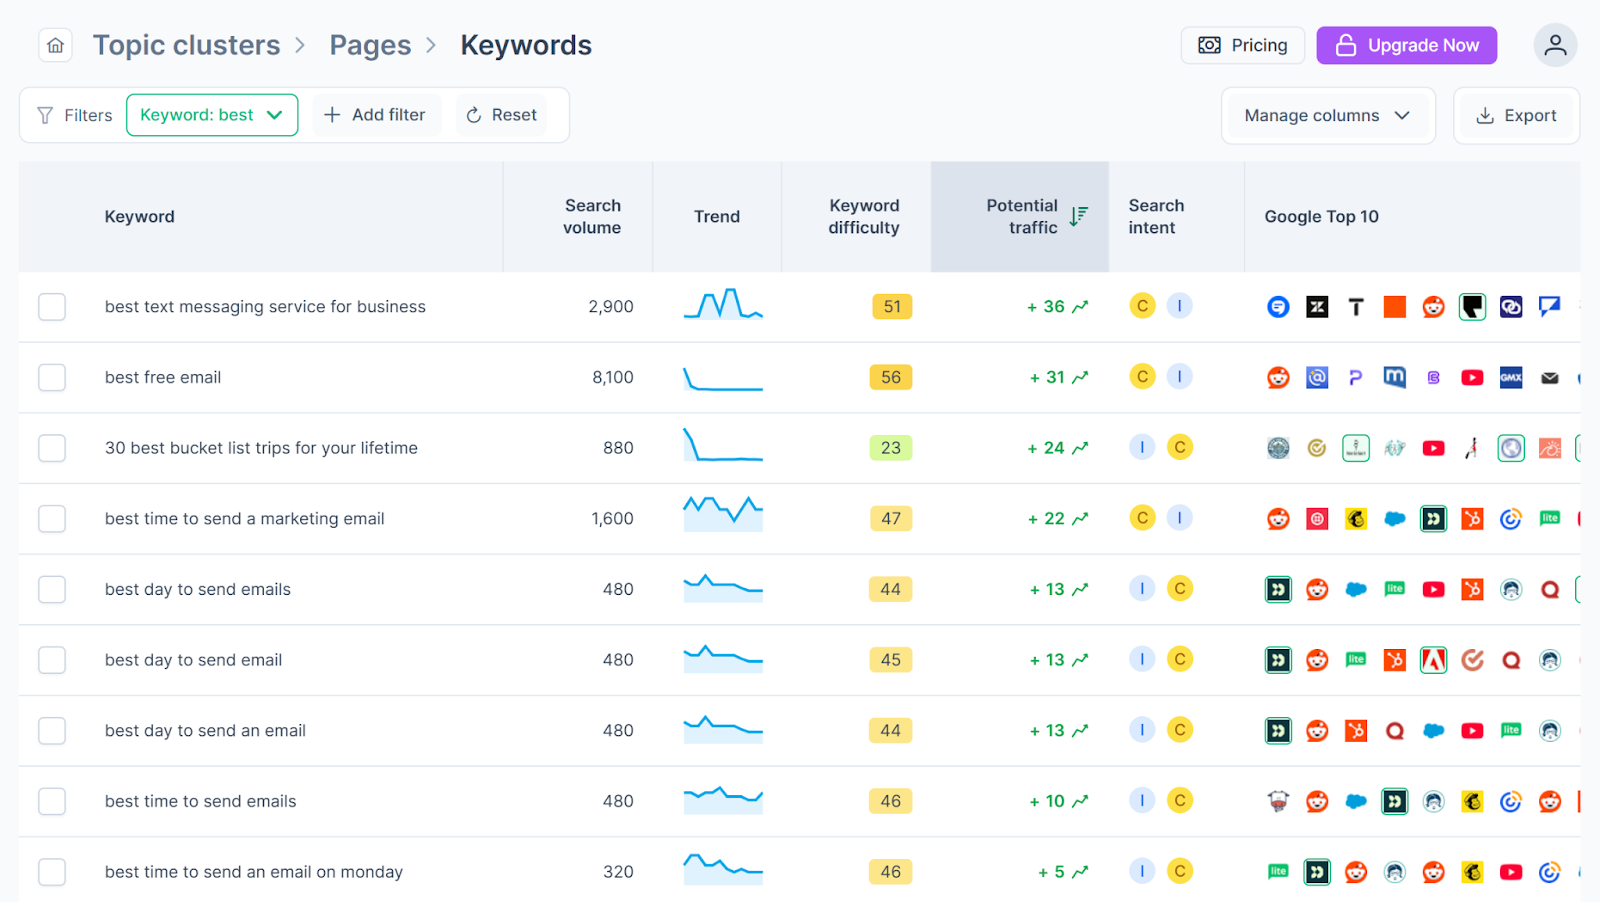The image size is (1600, 902).
Task: Open the user profile avatar icon
Action: 1555,45
